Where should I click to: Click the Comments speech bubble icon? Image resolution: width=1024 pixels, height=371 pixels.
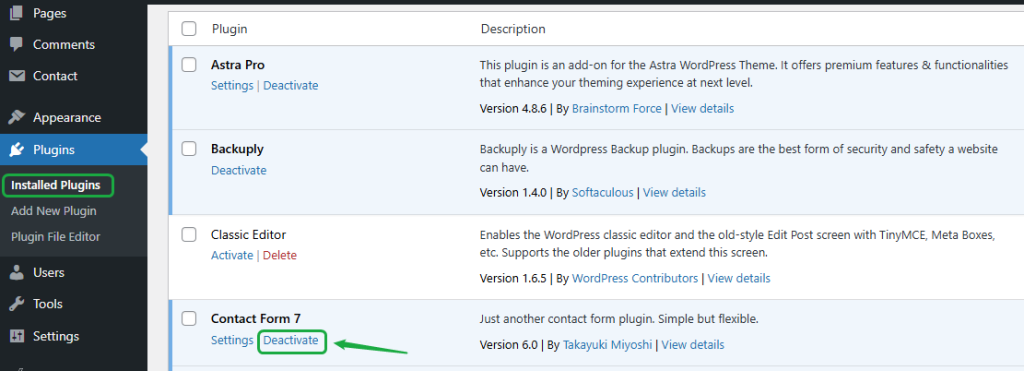(16, 44)
